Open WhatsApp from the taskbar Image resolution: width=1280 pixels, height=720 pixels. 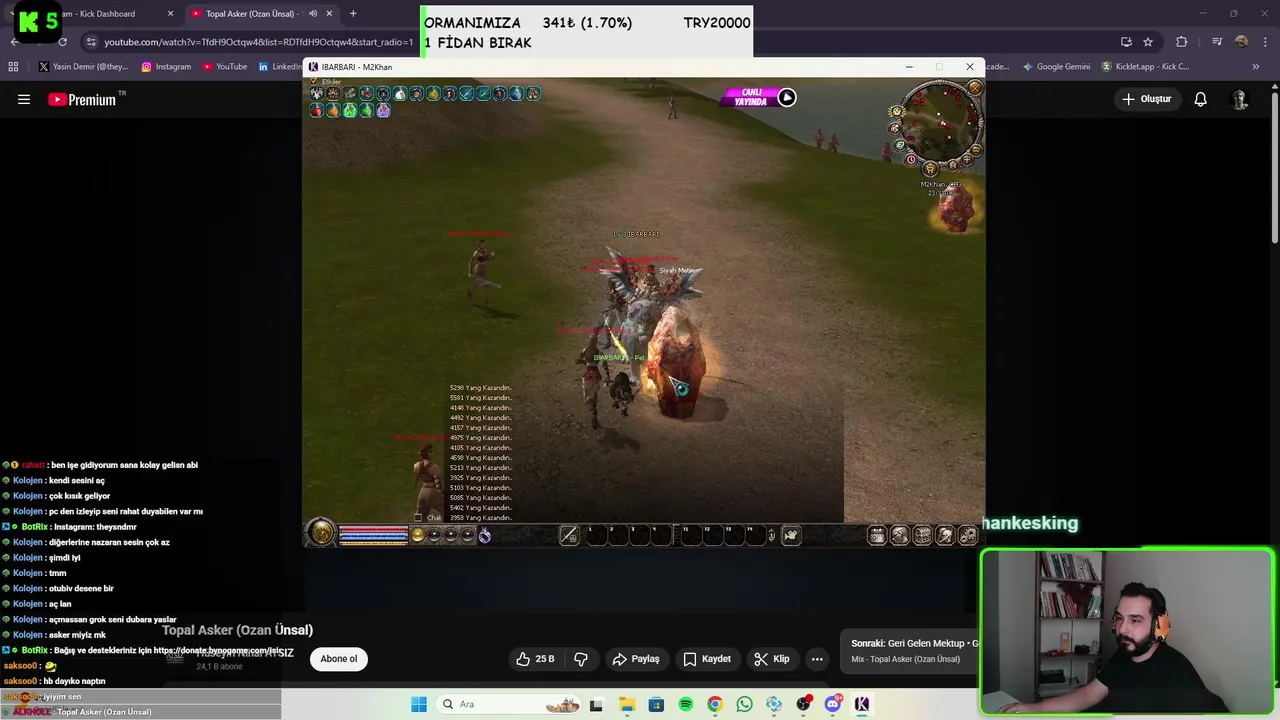pos(744,704)
